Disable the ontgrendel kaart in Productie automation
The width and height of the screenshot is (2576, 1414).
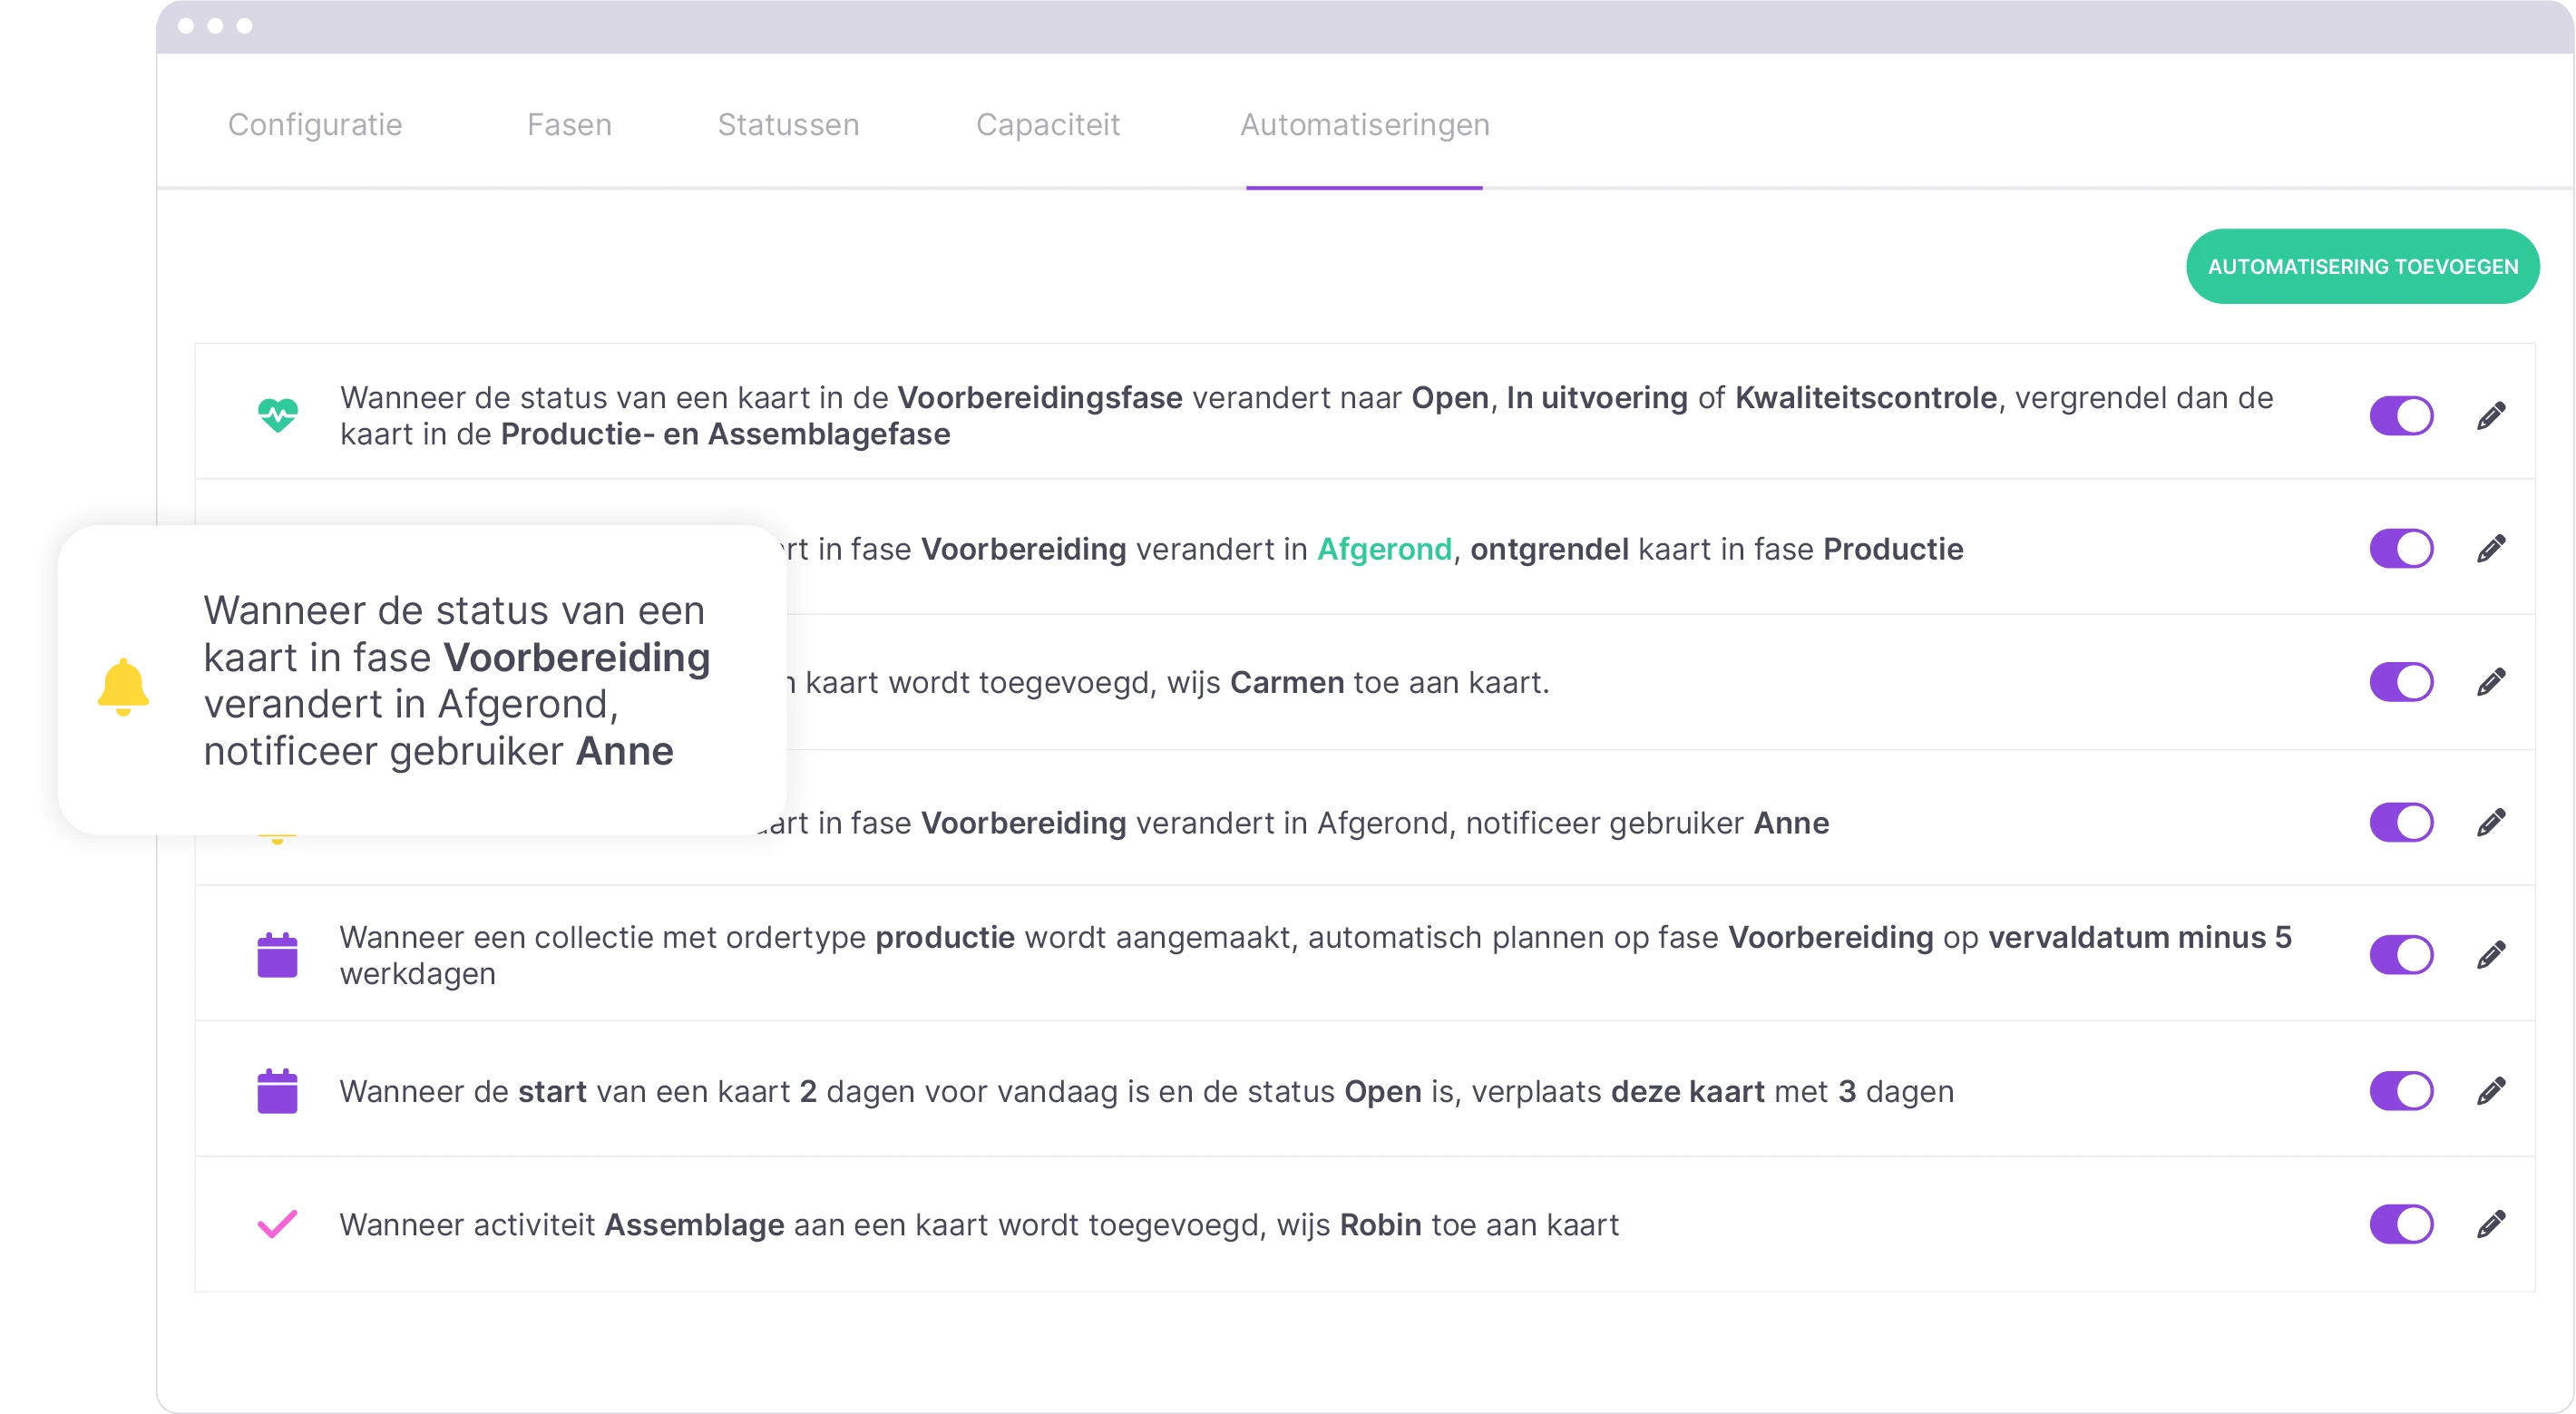coord(2401,548)
